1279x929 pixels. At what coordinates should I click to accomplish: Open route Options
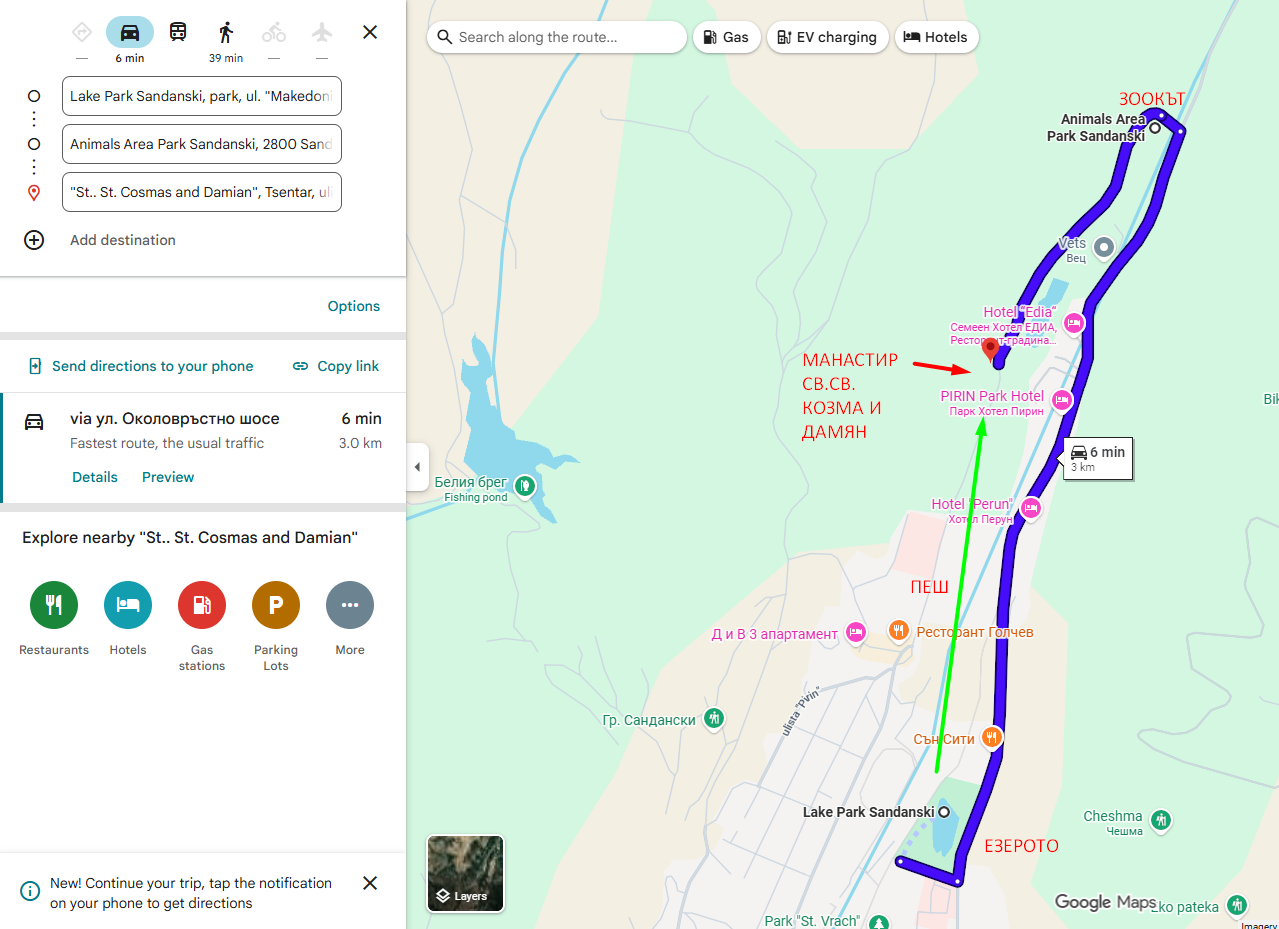click(x=354, y=306)
